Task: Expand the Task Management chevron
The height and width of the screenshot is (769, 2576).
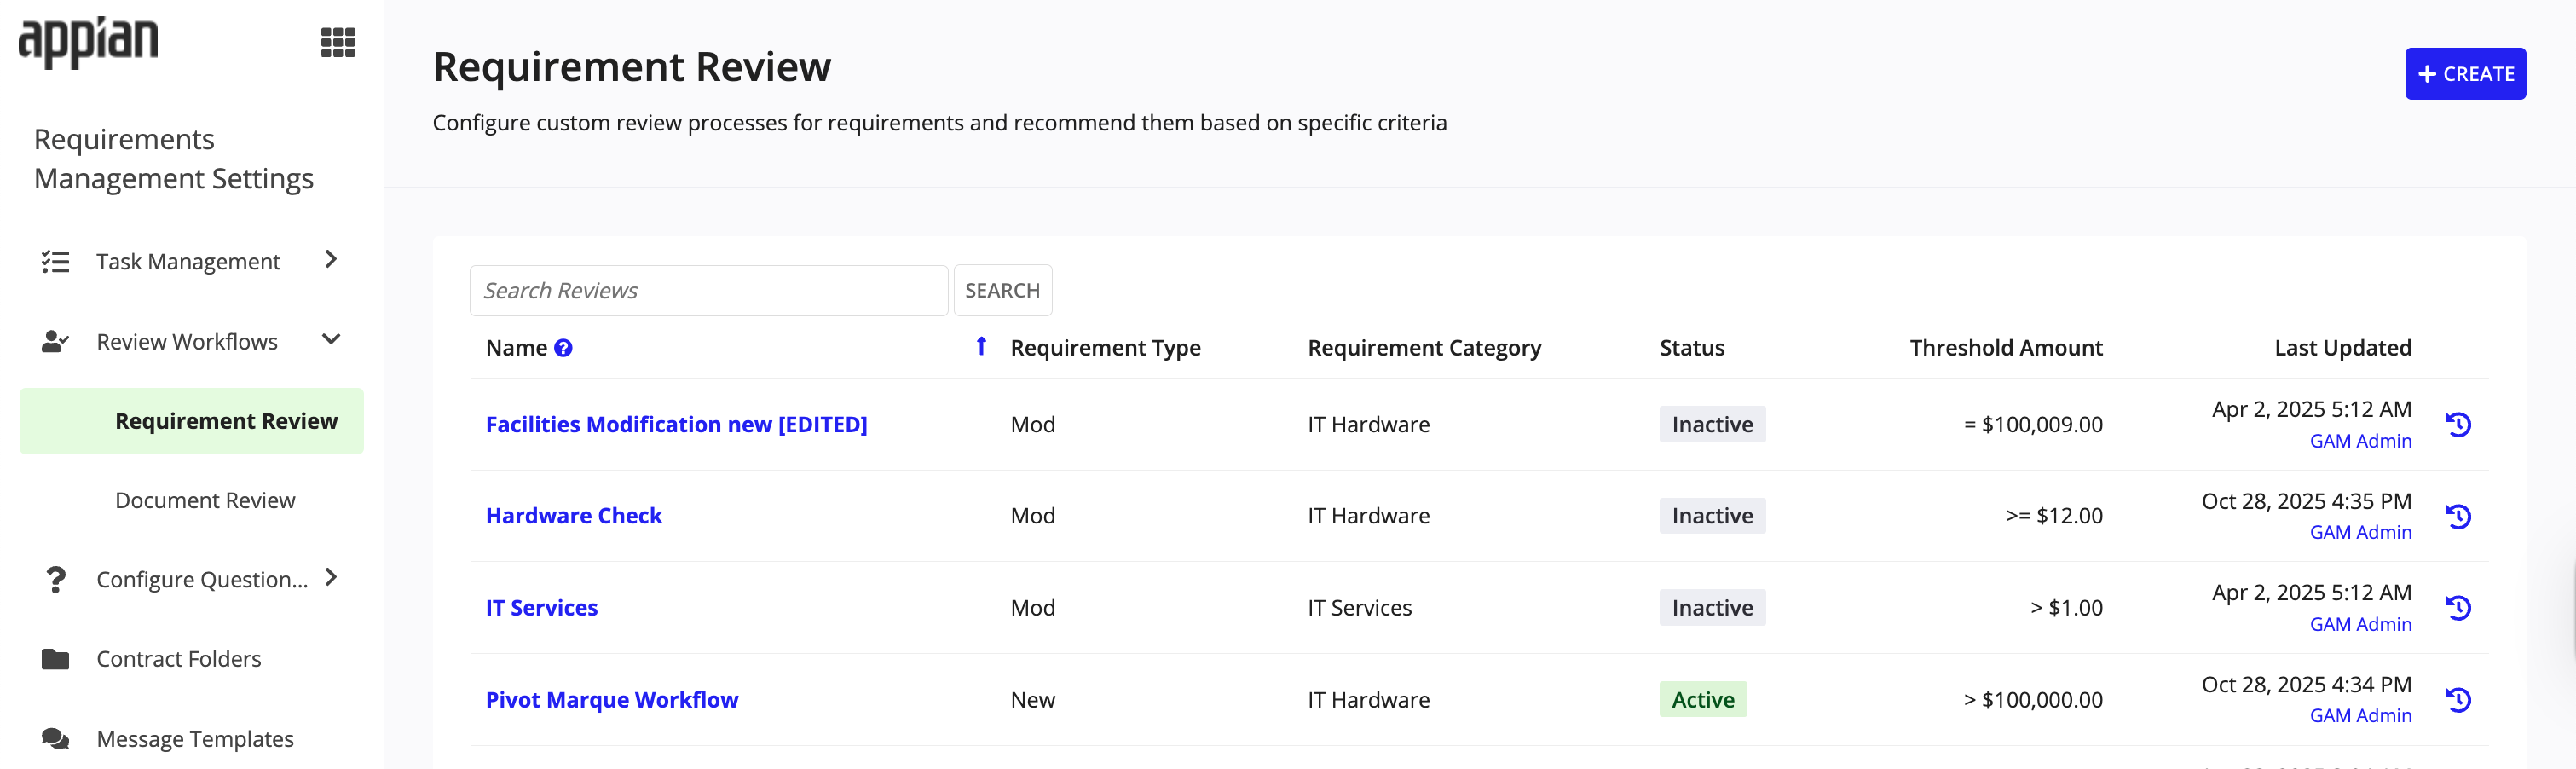Action: (331, 260)
